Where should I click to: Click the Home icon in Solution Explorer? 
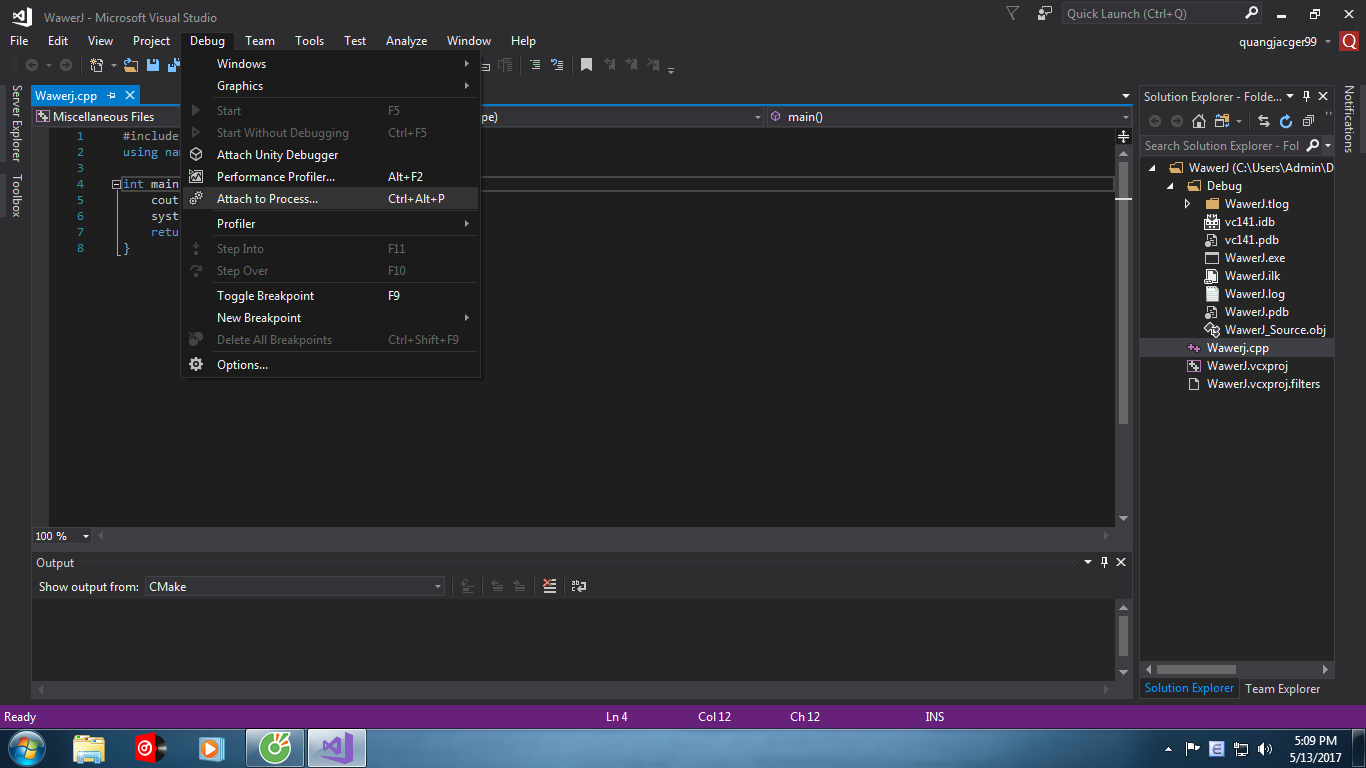click(x=1198, y=121)
